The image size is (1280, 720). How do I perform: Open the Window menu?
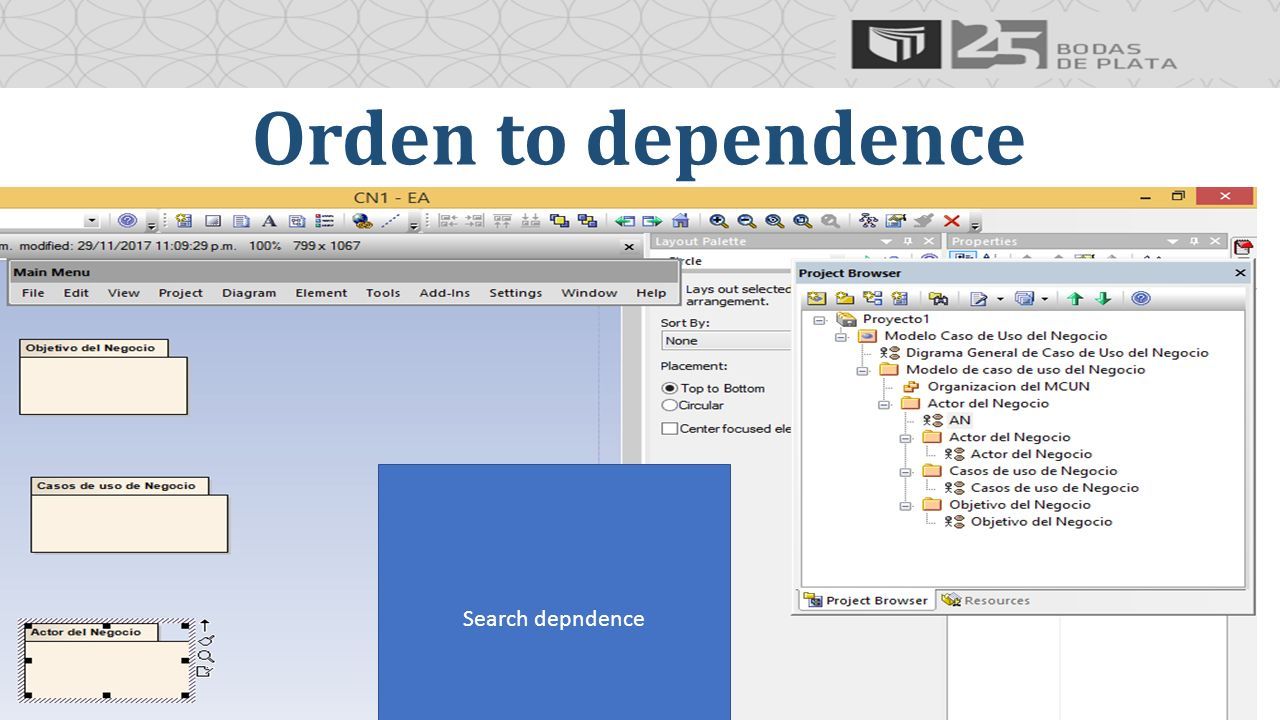[x=589, y=293]
